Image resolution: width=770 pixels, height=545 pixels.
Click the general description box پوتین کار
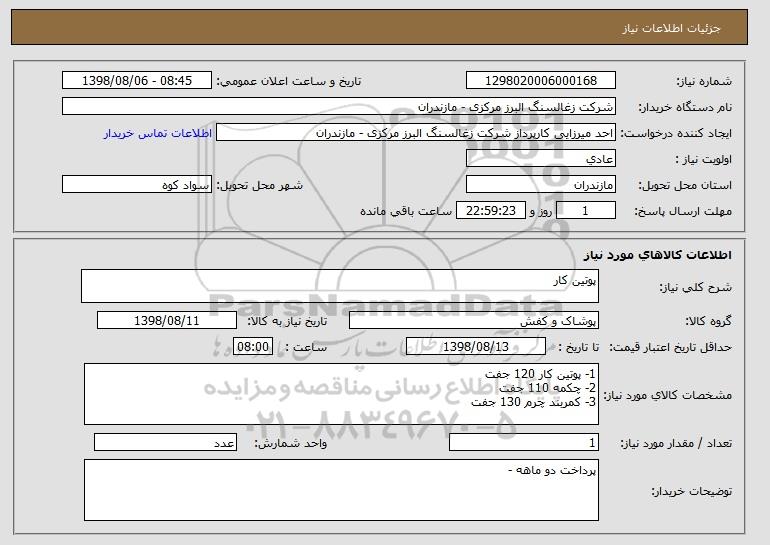click(x=340, y=286)
